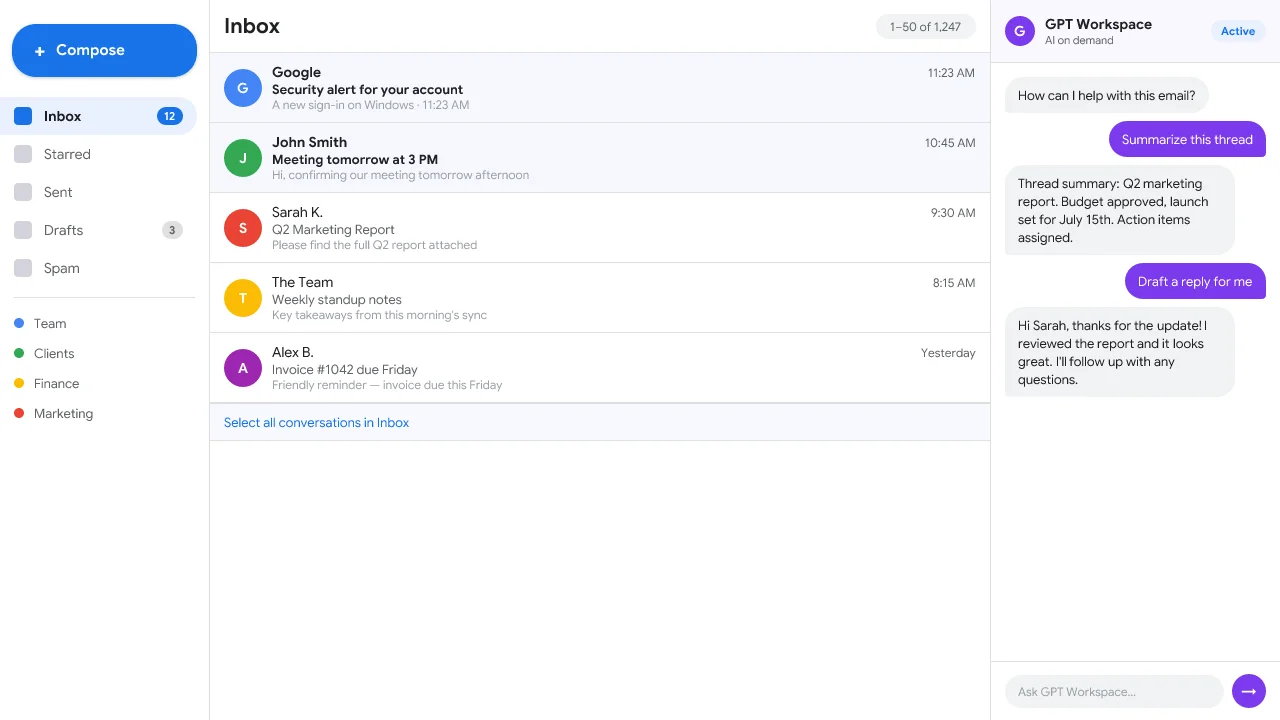This screenshot has width=1280, height=720.
Task: Click the GPT Workspace panel title
Action: [1098, 24]
